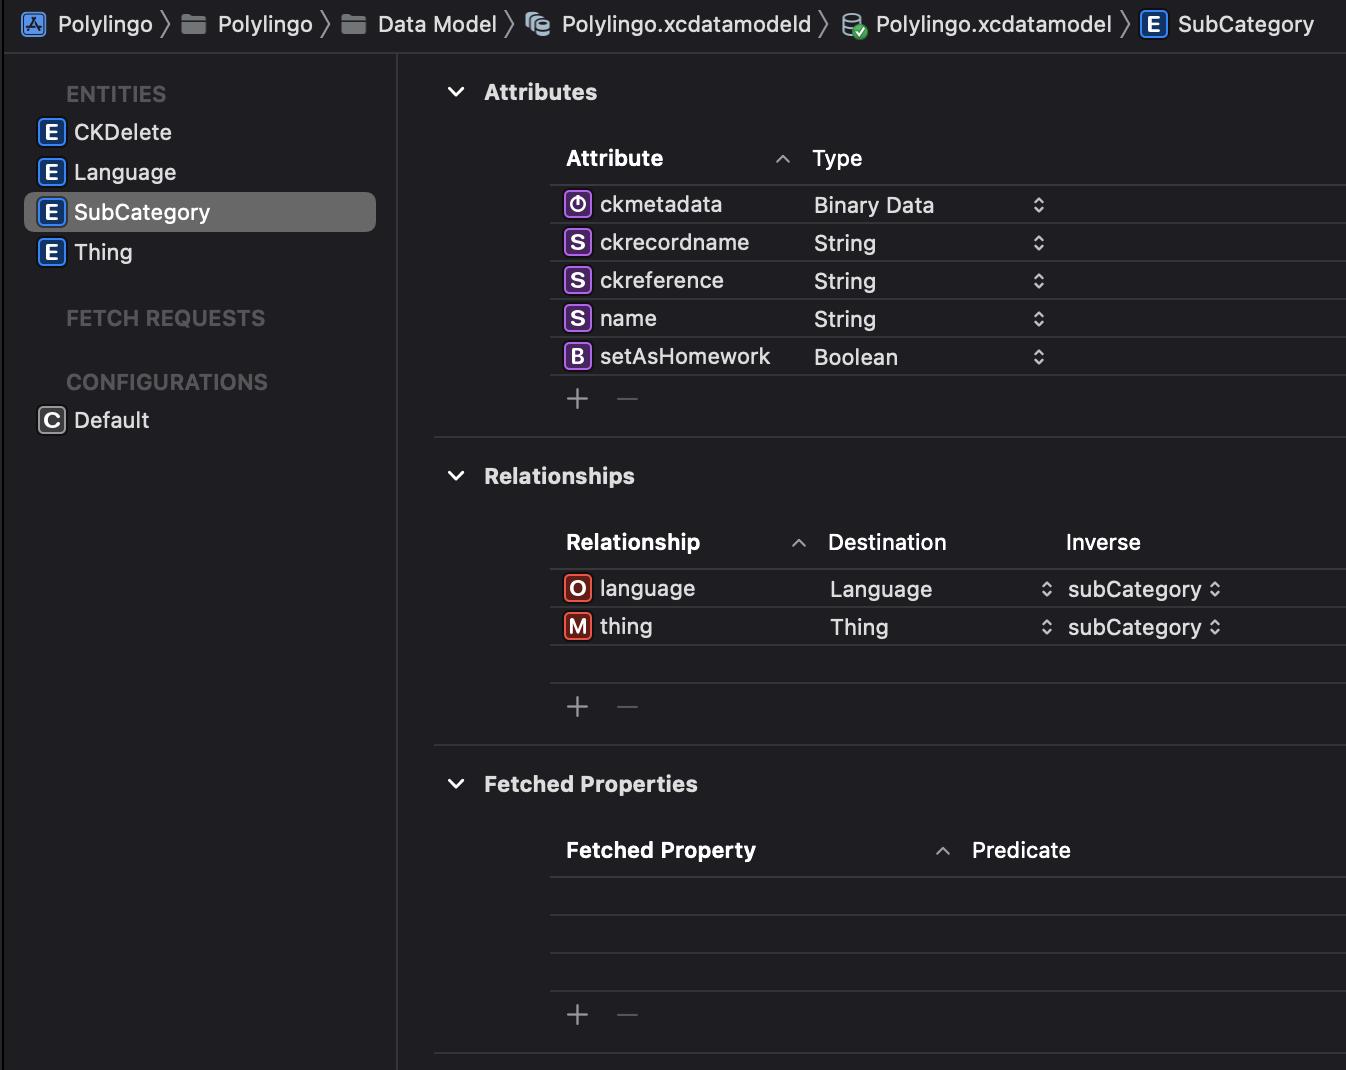Sort by the Fetched Property column header

tap(661, 850)
